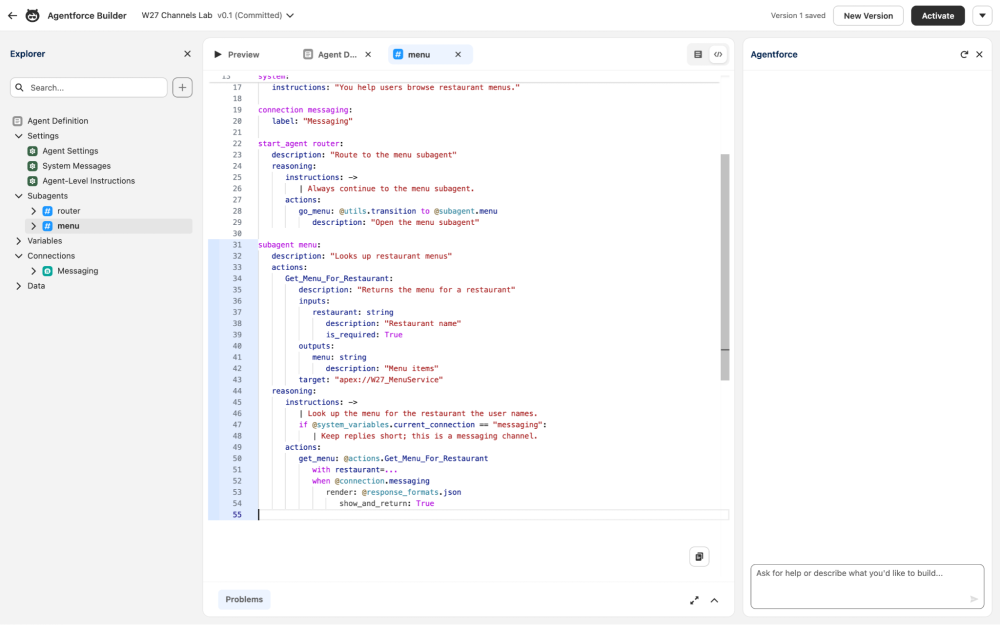Focus the Explorer search field
The width and height of the screenshot is (1000, 625).
(89, 87)
